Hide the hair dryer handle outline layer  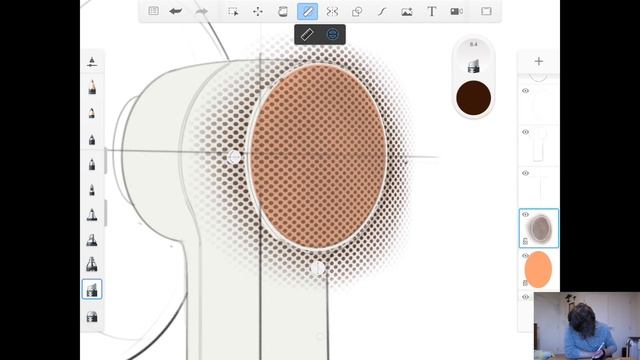[x=525, y=132]
